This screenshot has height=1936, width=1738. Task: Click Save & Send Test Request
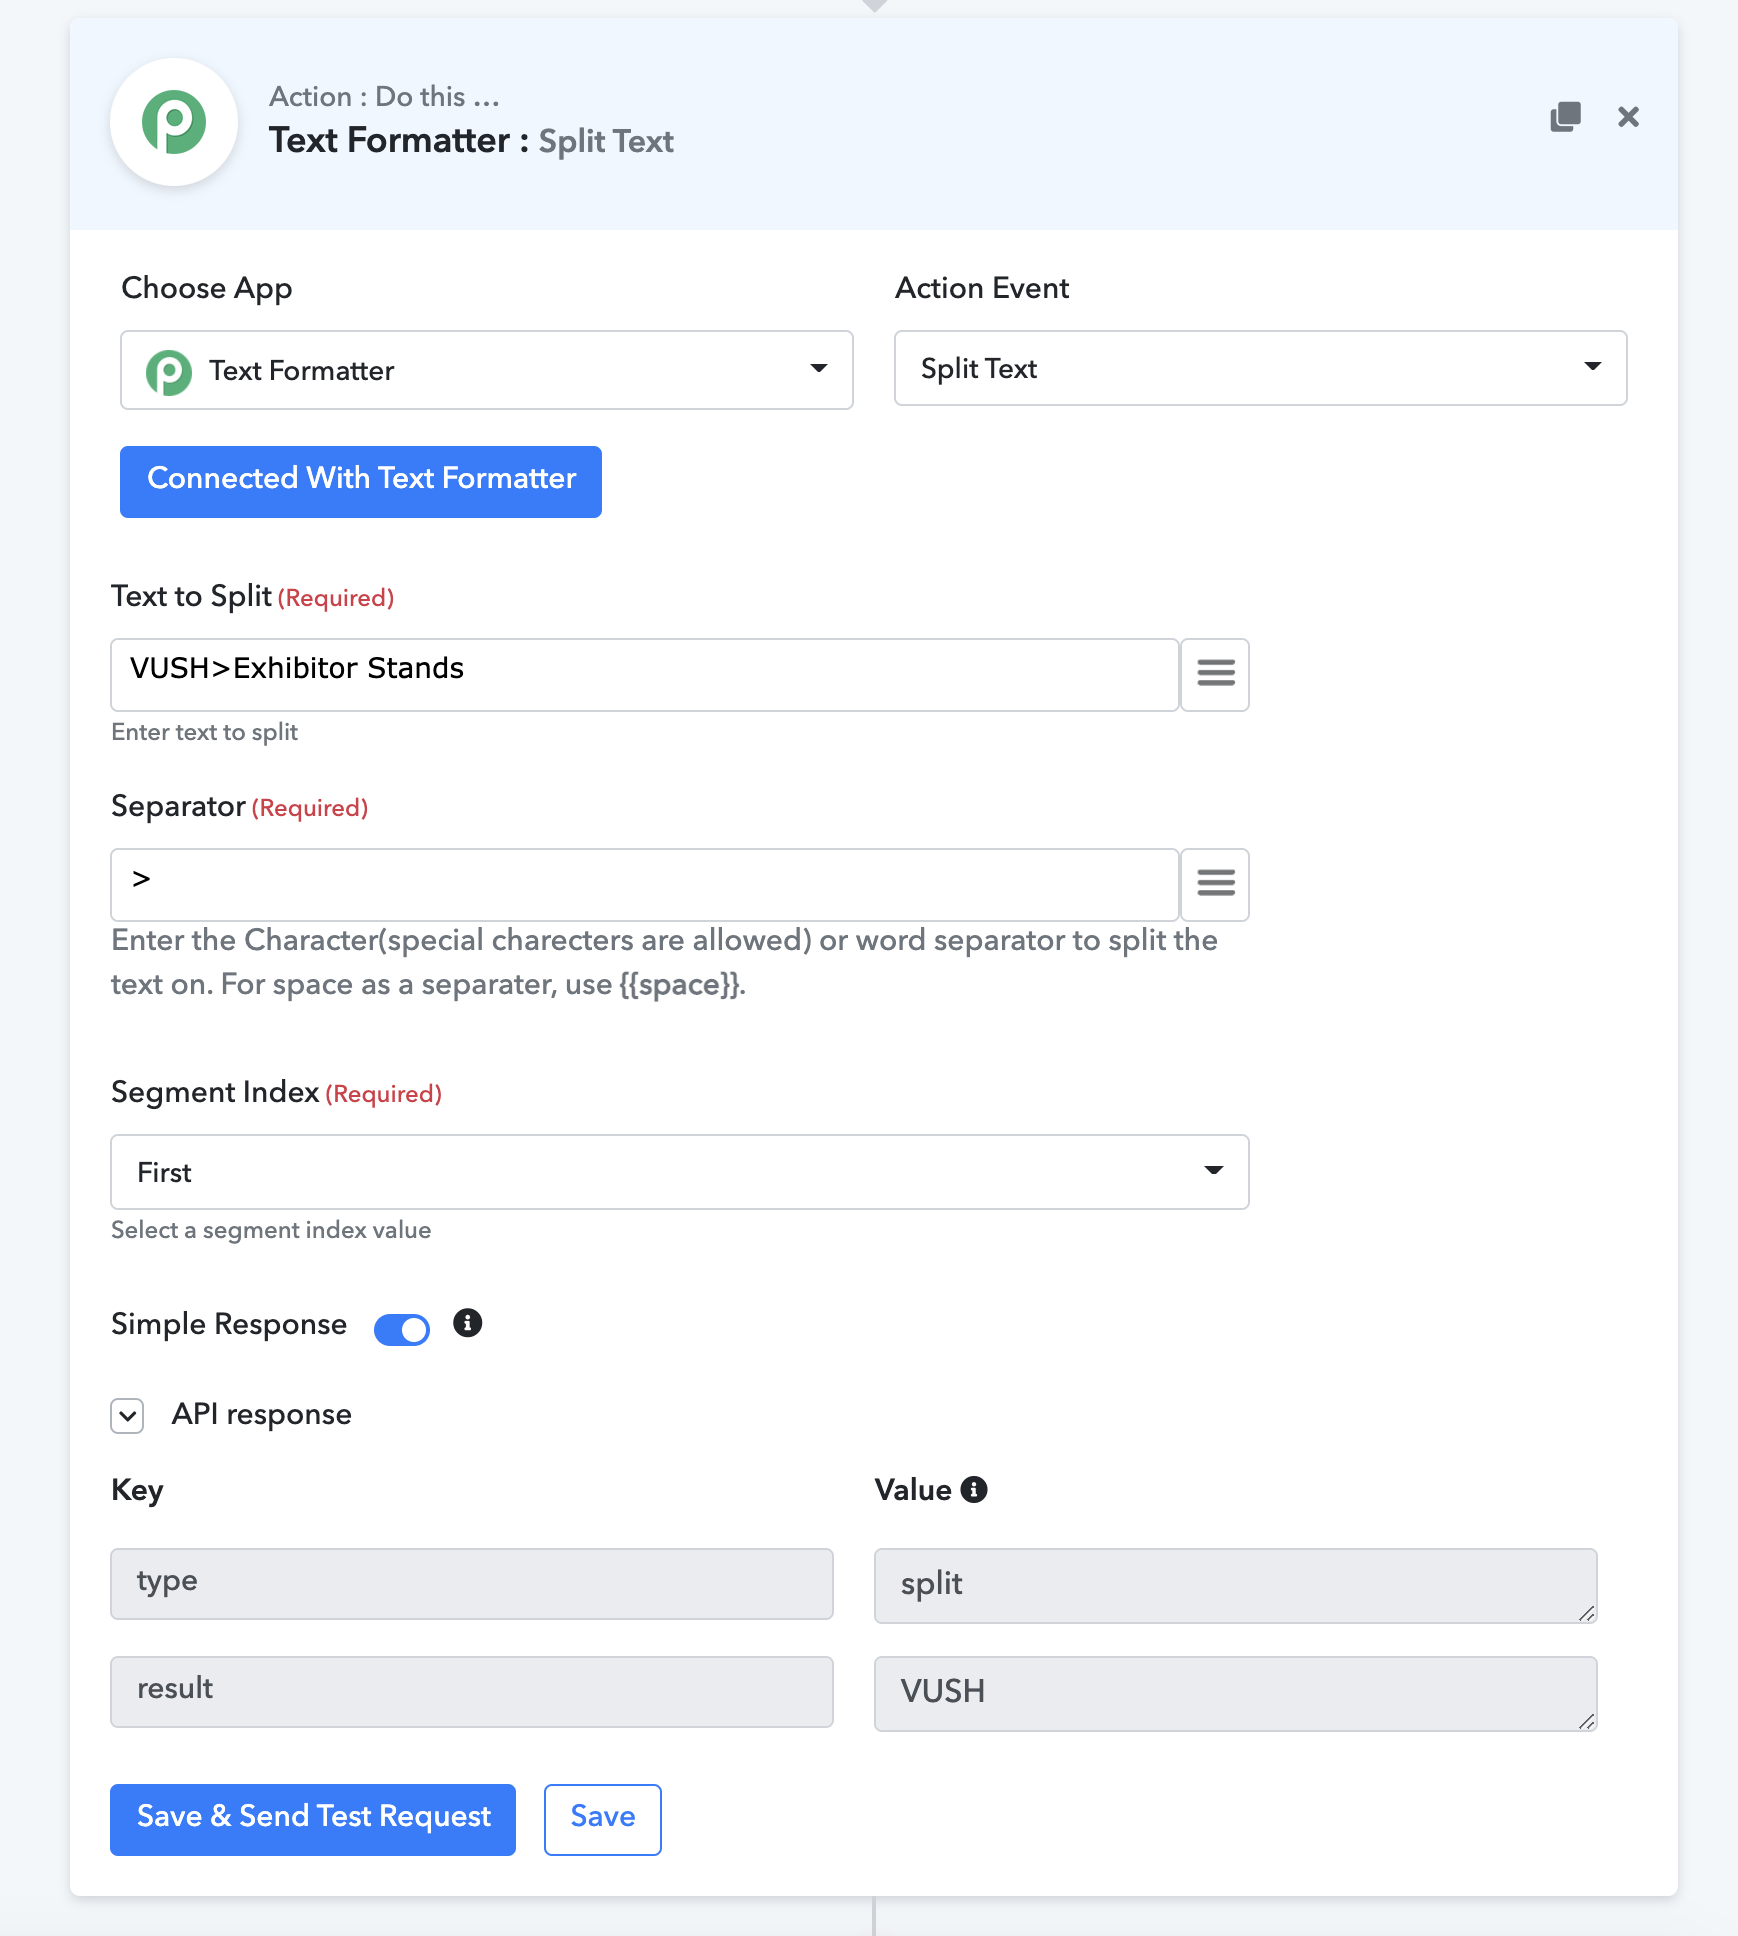313,1820
